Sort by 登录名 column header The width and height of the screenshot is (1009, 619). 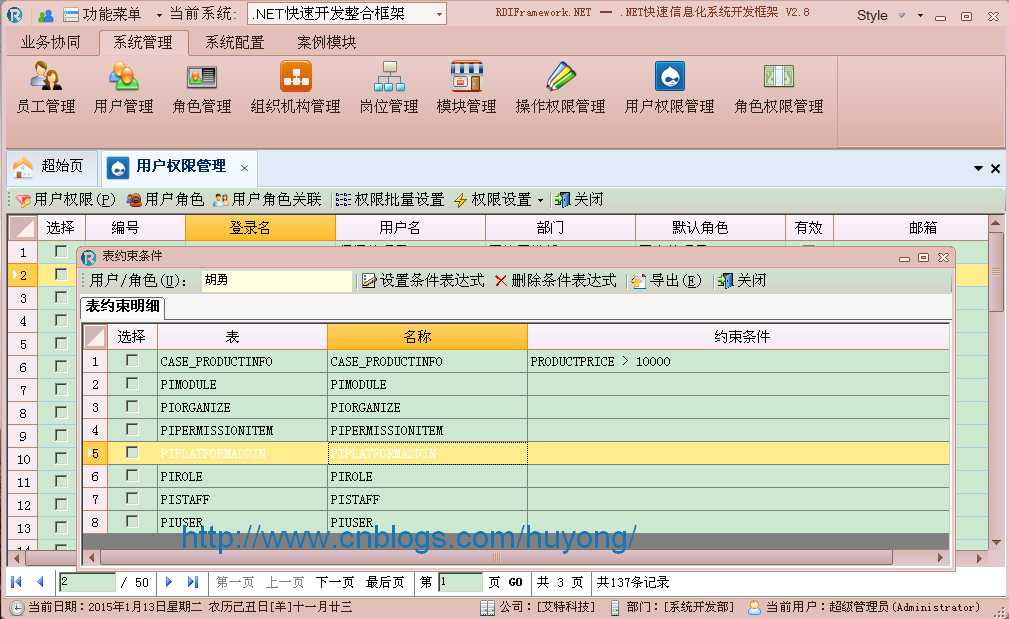[x=260, y=227]
